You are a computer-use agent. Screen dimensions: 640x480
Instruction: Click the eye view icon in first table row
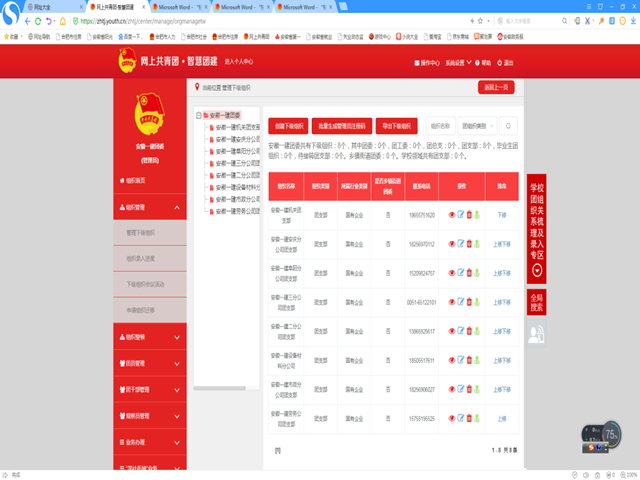(x=452, y=215)
